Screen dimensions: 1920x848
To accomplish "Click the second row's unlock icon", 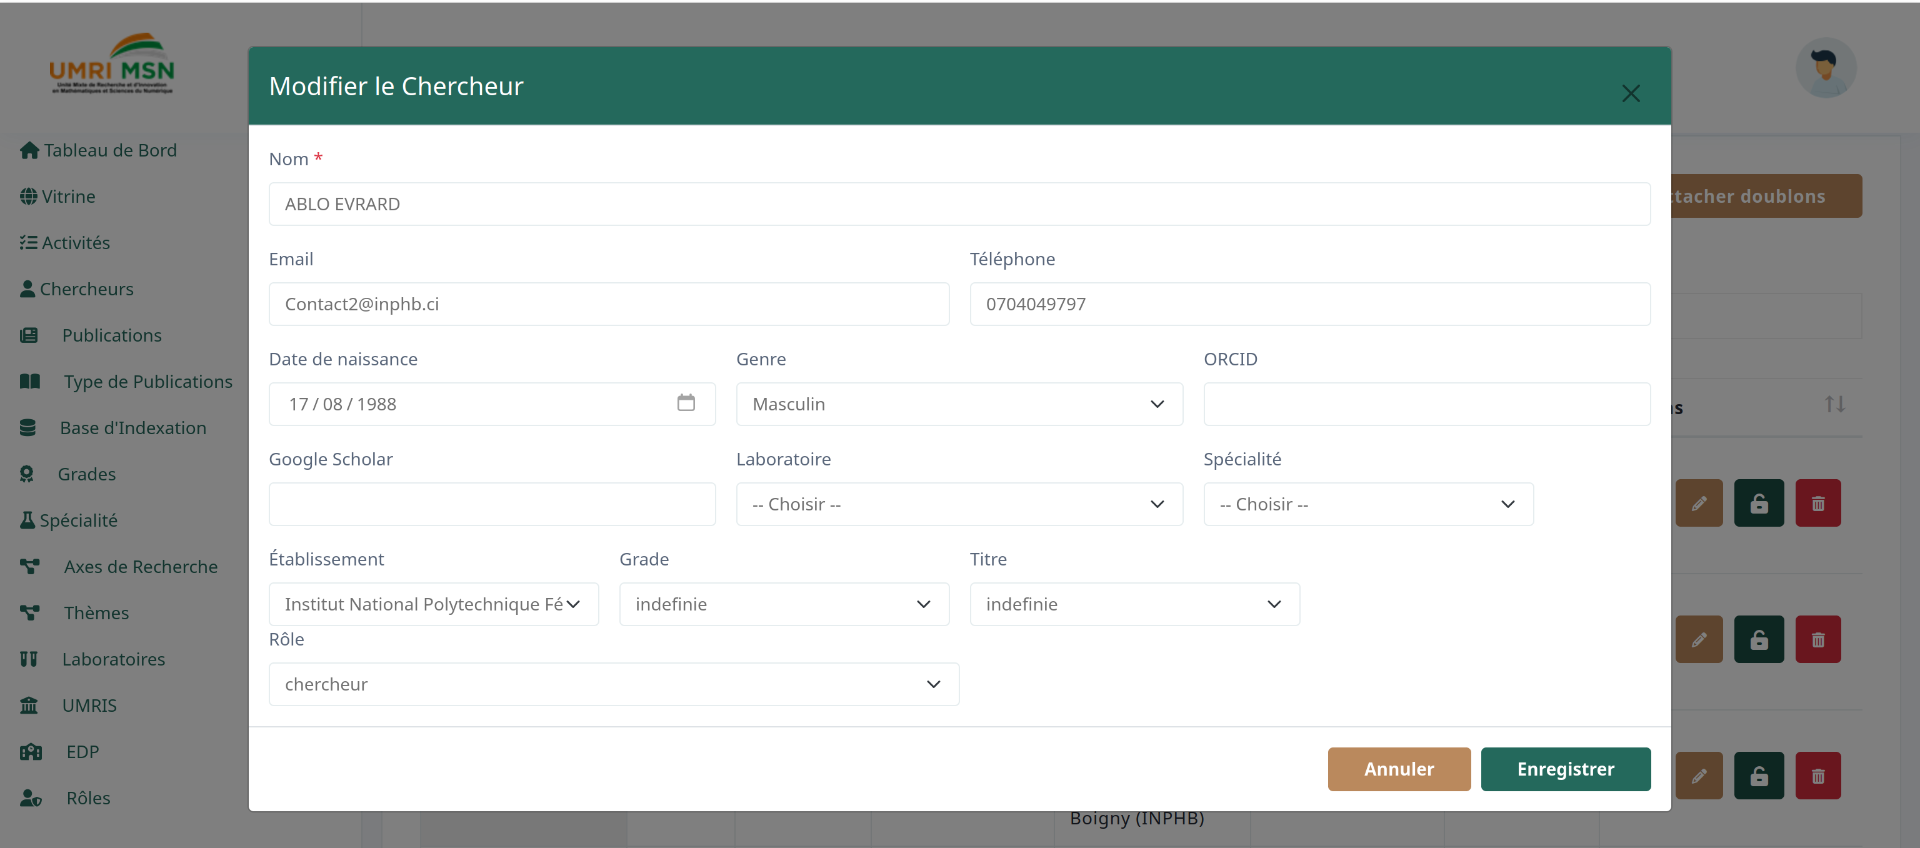I will click(1759, 639).
